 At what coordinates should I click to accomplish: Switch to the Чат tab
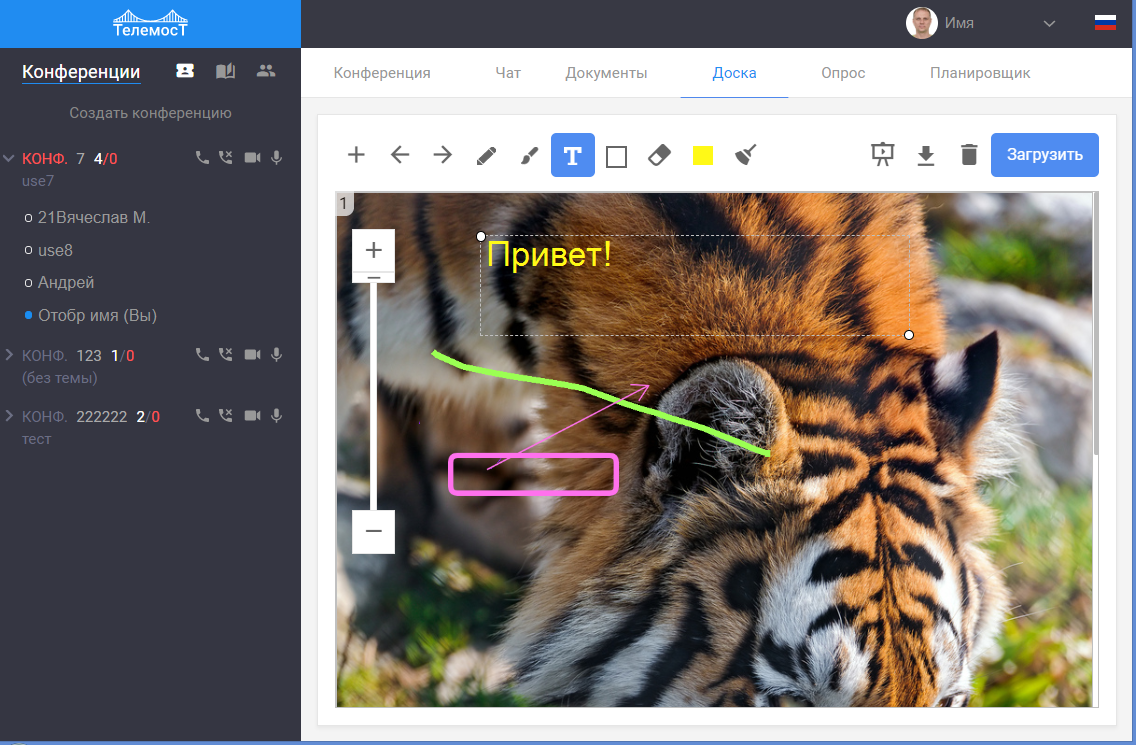[508, 73]
